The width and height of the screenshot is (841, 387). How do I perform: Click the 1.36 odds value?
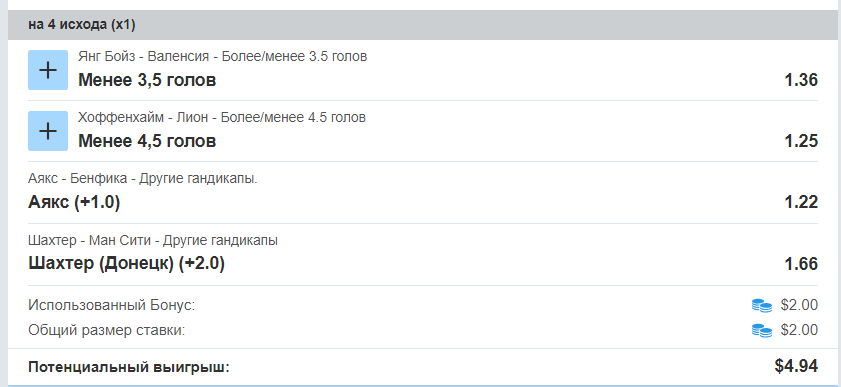coord(801,80)
